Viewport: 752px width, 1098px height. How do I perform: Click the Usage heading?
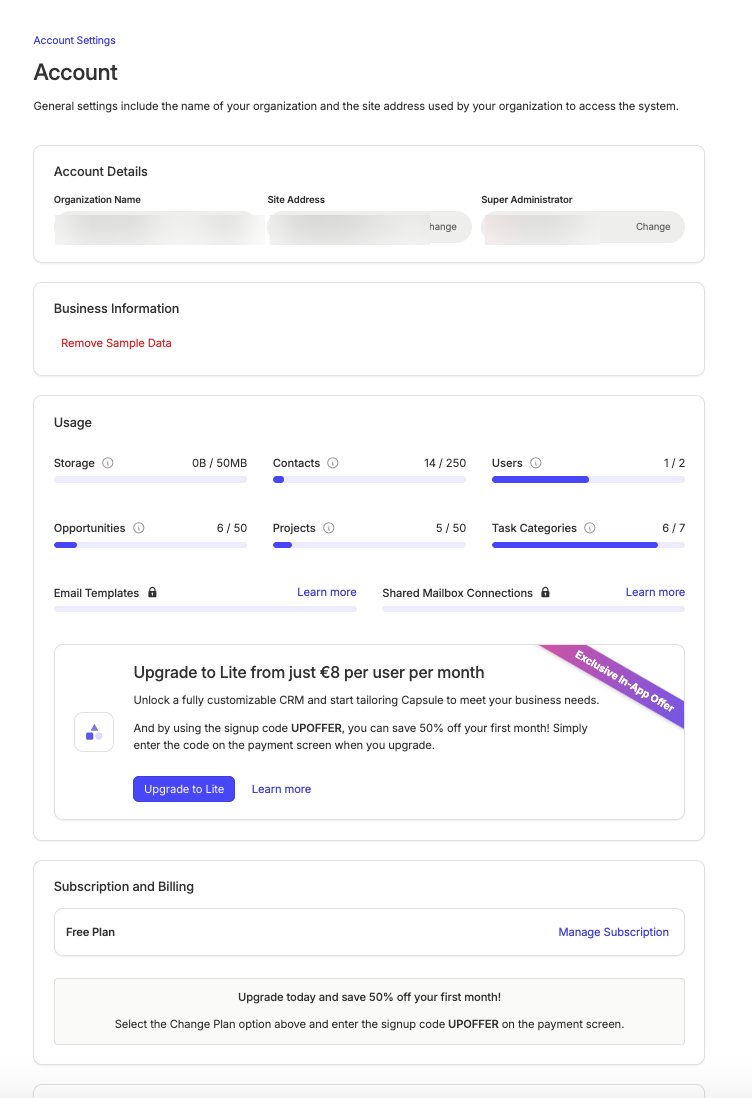tap(73, 422)
